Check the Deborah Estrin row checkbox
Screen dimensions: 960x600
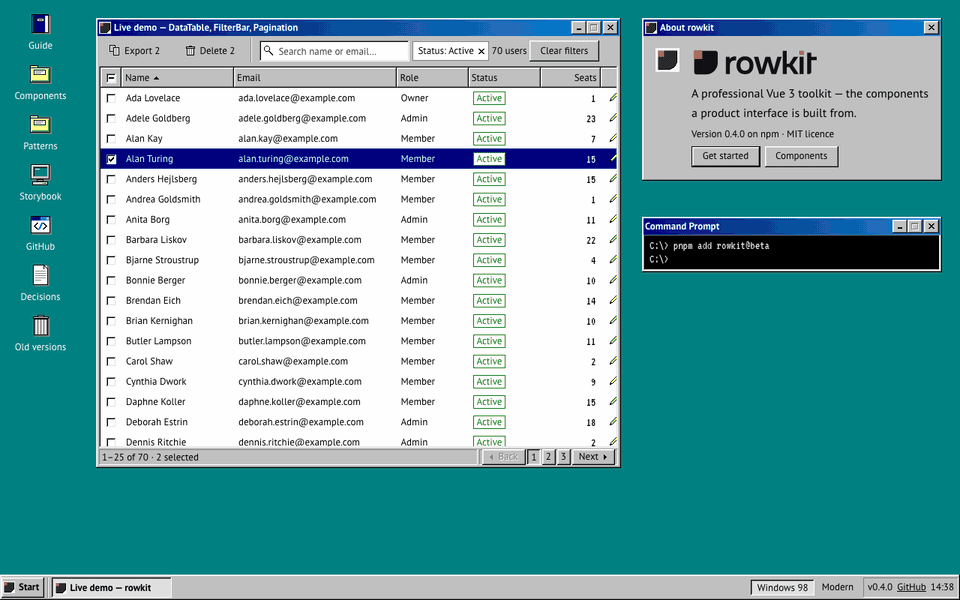111,422
